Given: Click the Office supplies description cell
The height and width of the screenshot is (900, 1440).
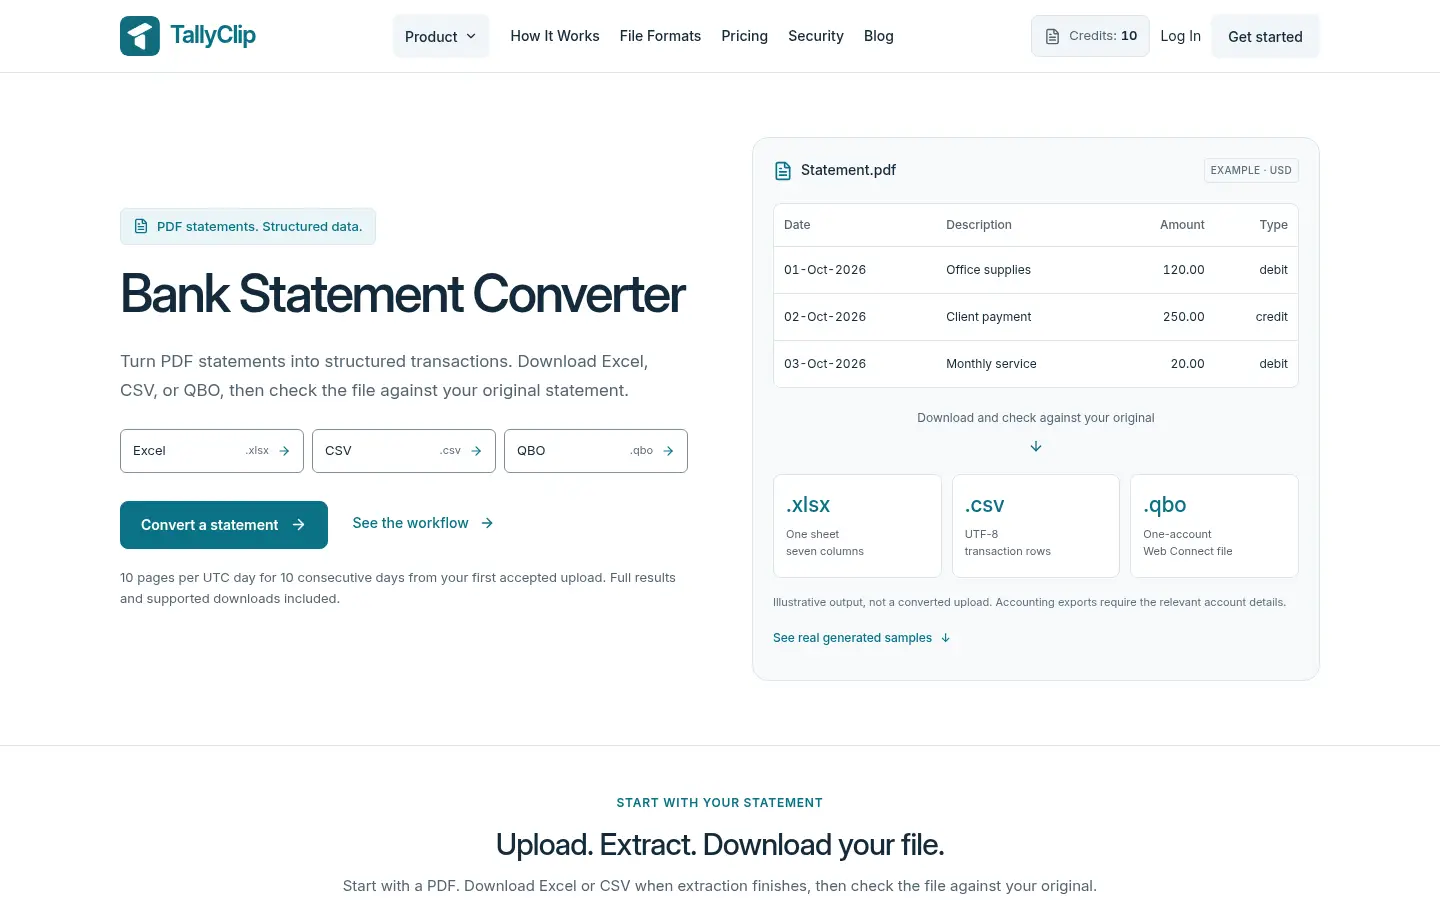Looking at the screenshot, I should (988, 270).
